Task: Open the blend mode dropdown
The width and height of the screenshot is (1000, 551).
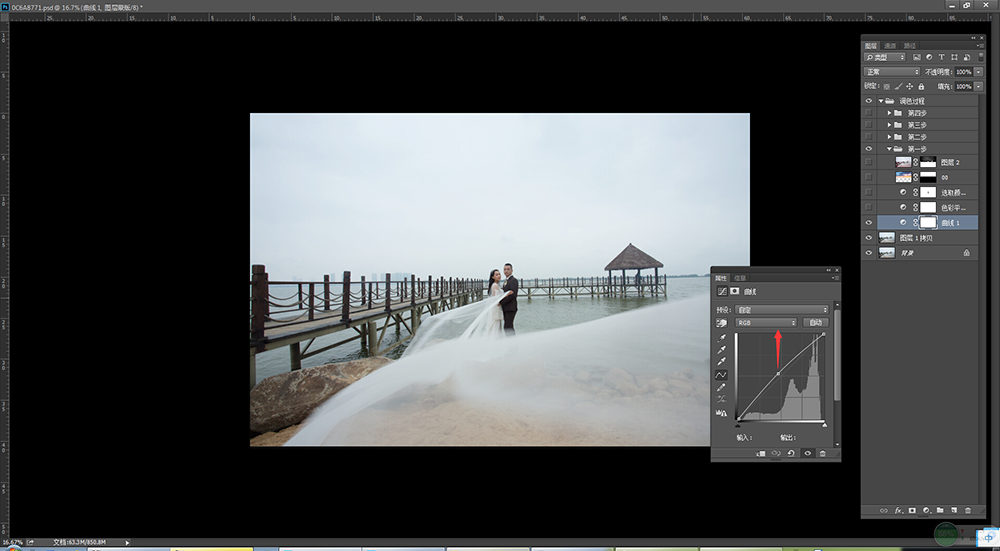Action: click(x=891, y=72)
